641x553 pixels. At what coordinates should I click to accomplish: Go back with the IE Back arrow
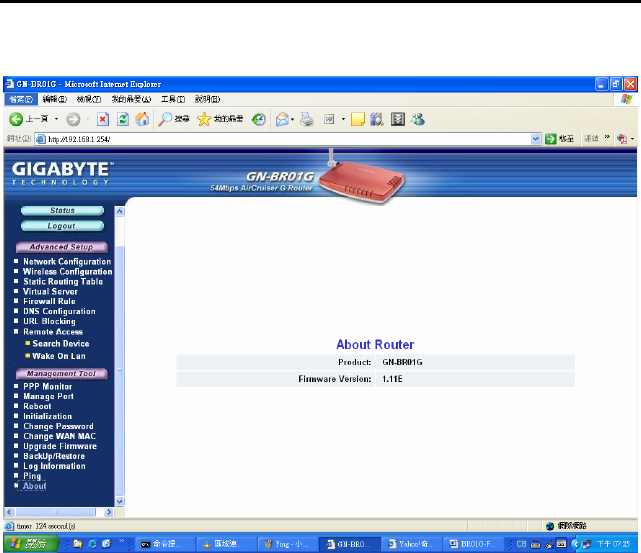(16, 119)
